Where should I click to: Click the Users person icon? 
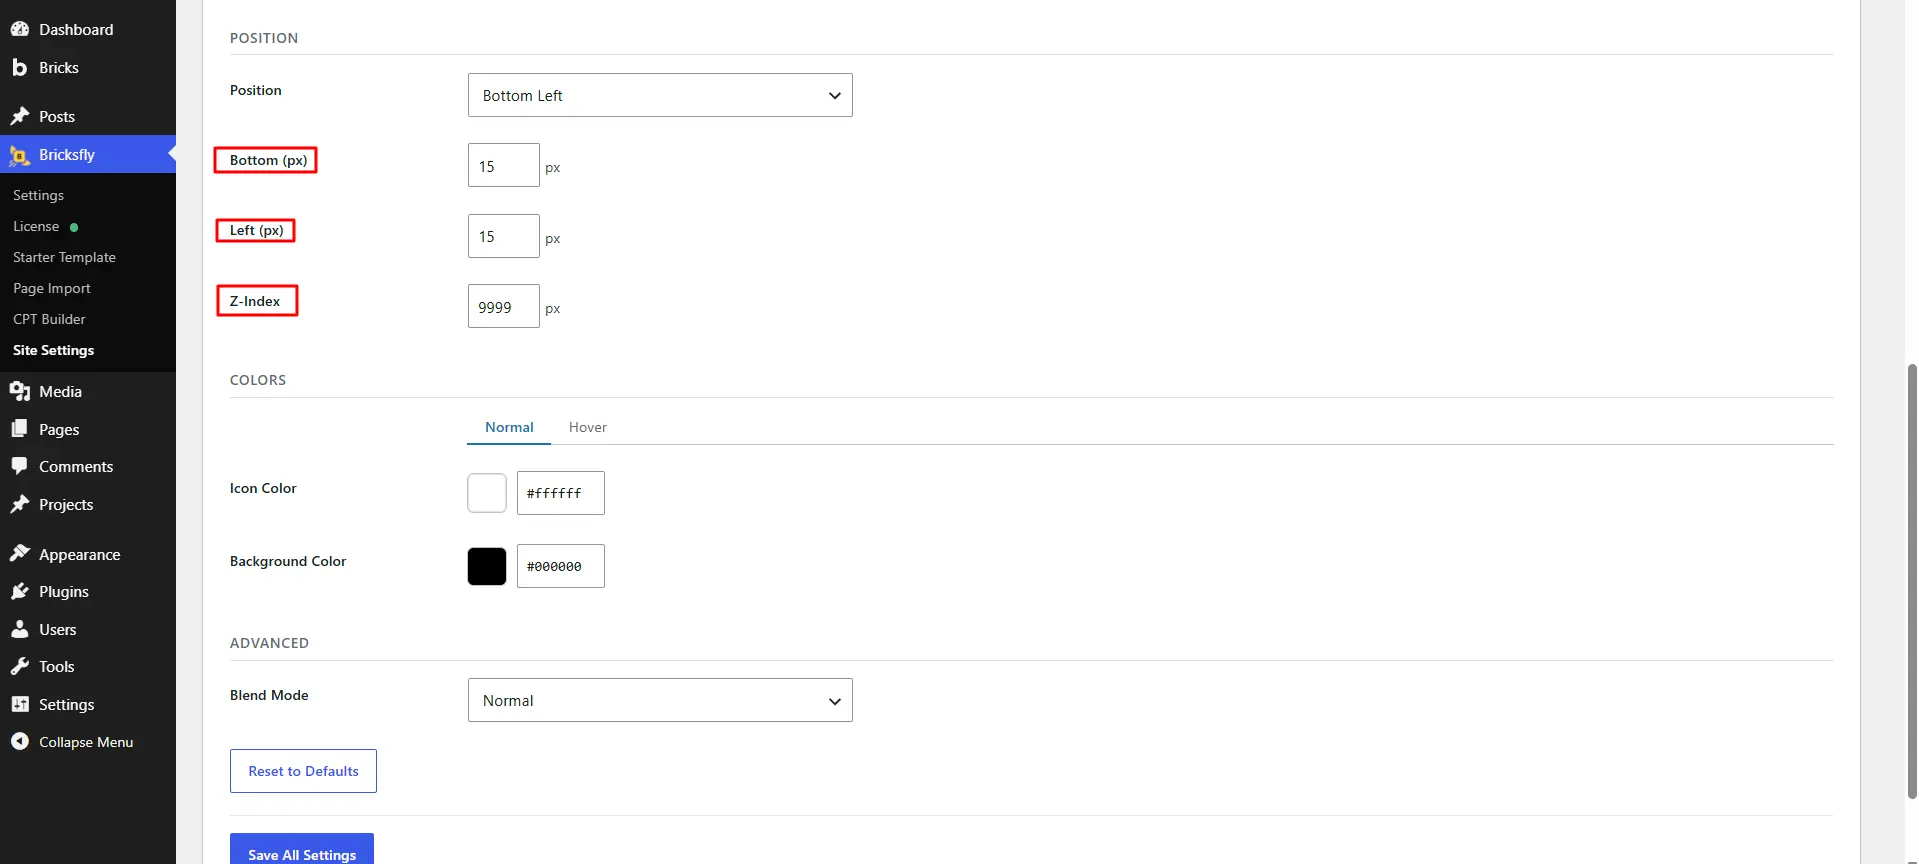coord(20,629)
